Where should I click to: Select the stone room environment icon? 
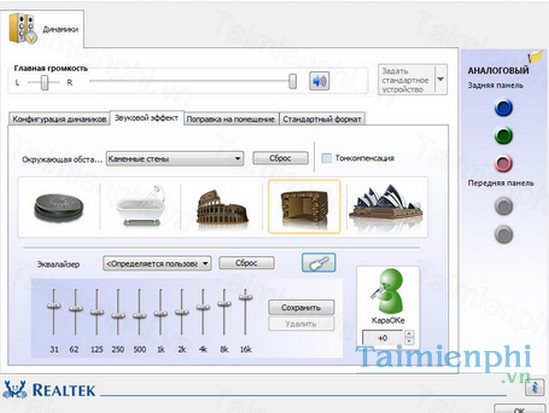point(304,206)
